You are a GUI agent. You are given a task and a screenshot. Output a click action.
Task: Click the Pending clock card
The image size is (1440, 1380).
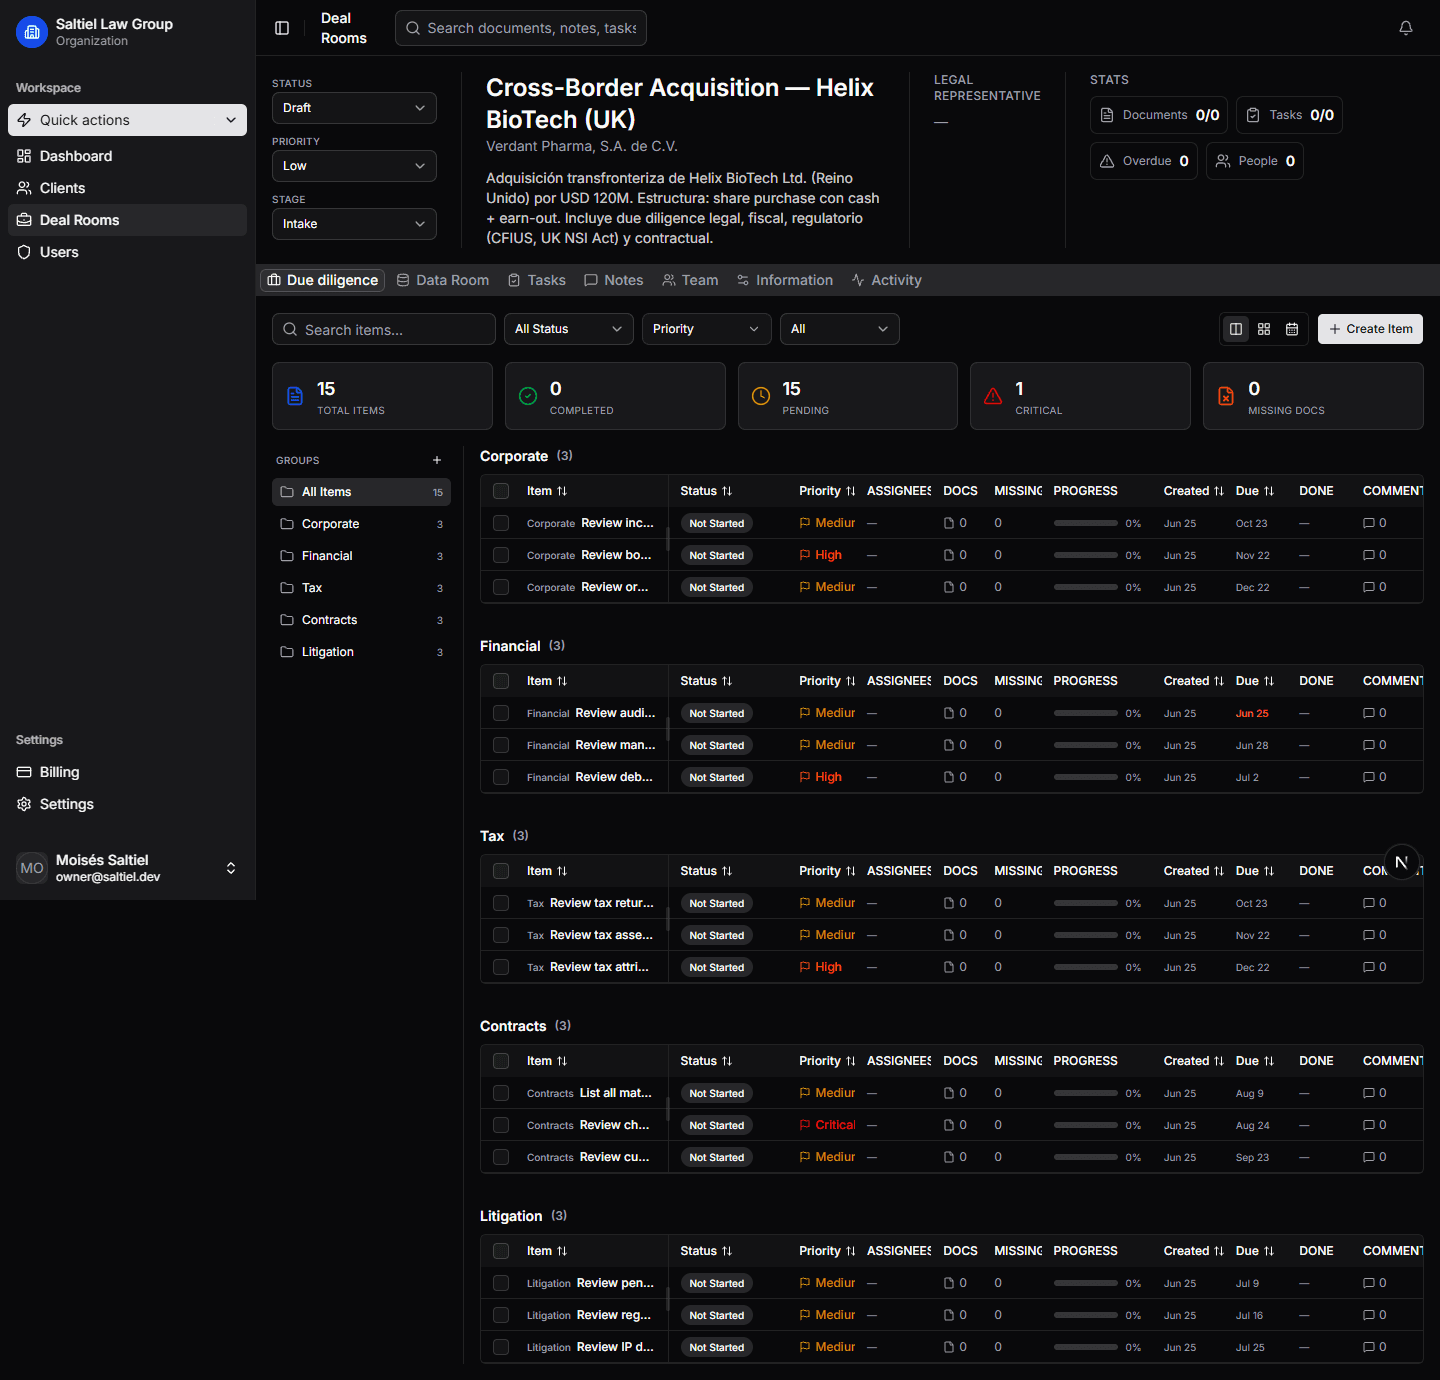(x=848, y=396)
